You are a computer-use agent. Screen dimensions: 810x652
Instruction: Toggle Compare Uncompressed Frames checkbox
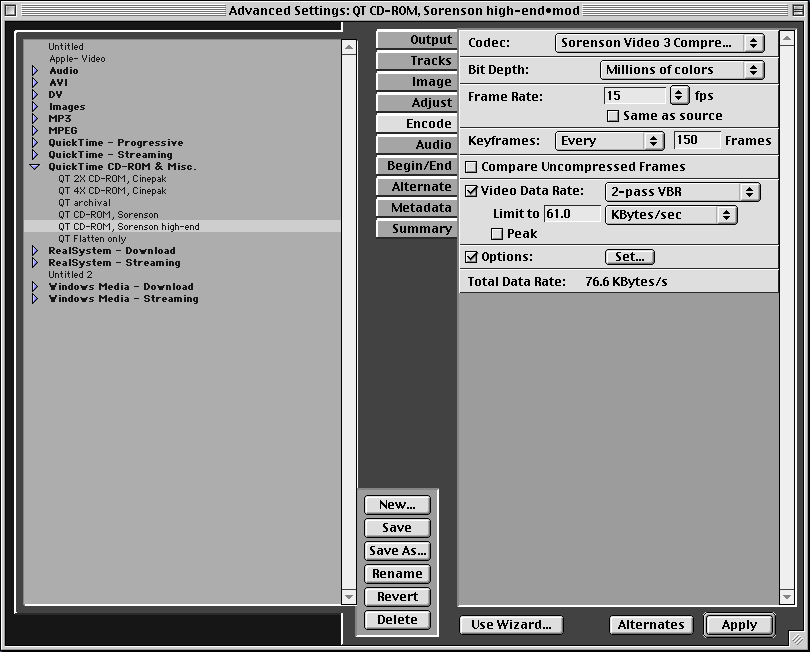point(472,167)
